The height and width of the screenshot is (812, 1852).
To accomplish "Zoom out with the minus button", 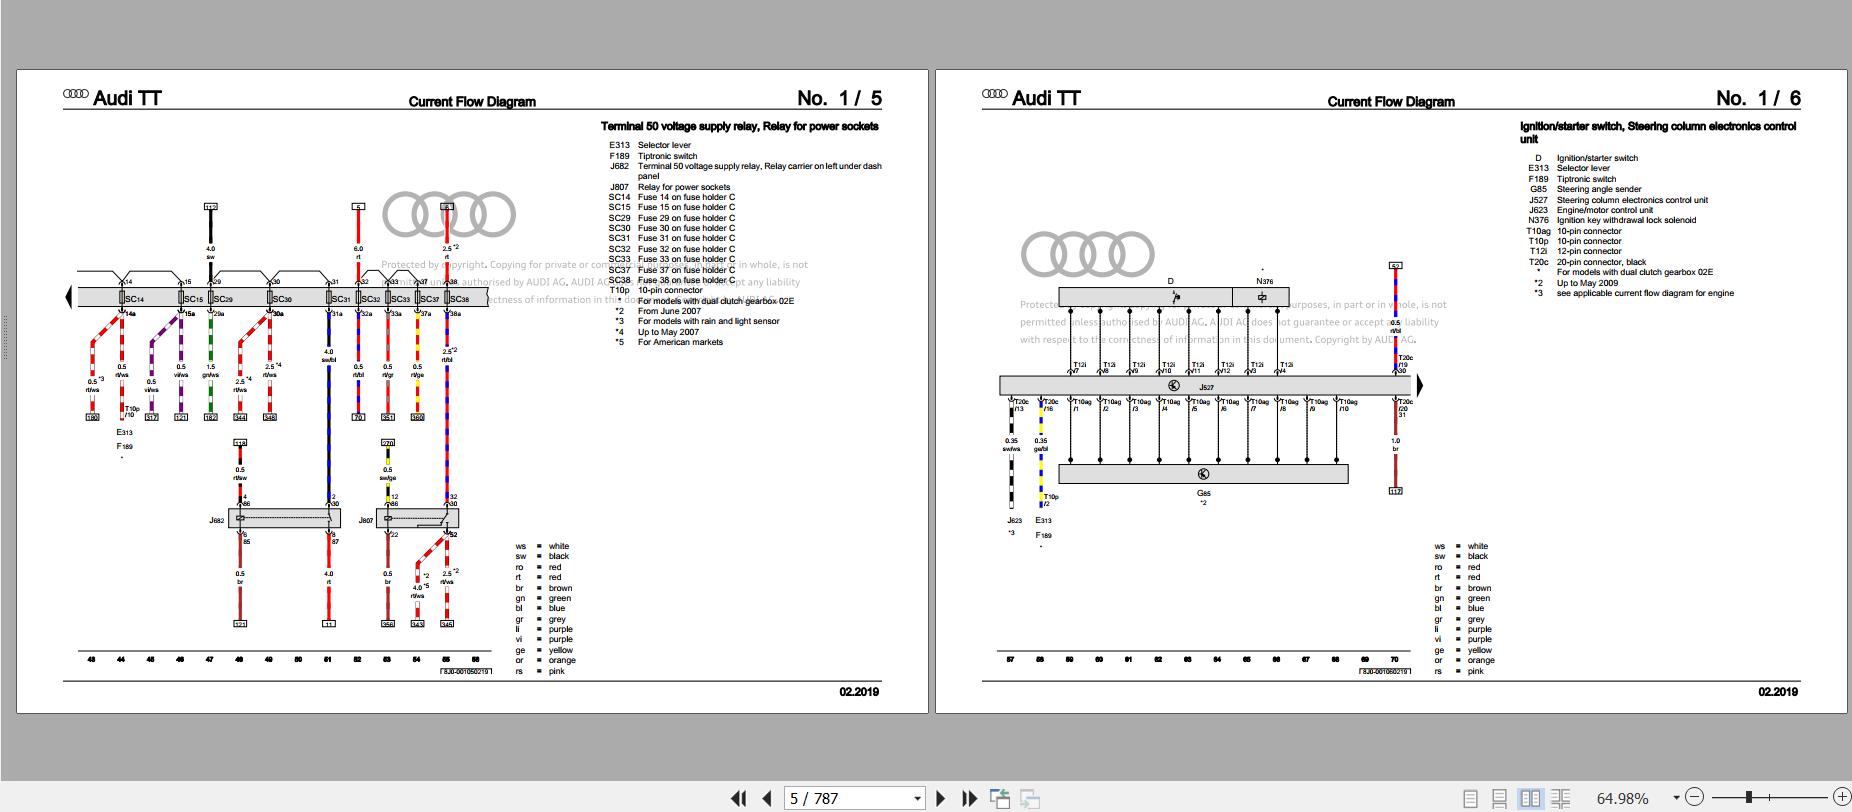I will (1694, 797).
